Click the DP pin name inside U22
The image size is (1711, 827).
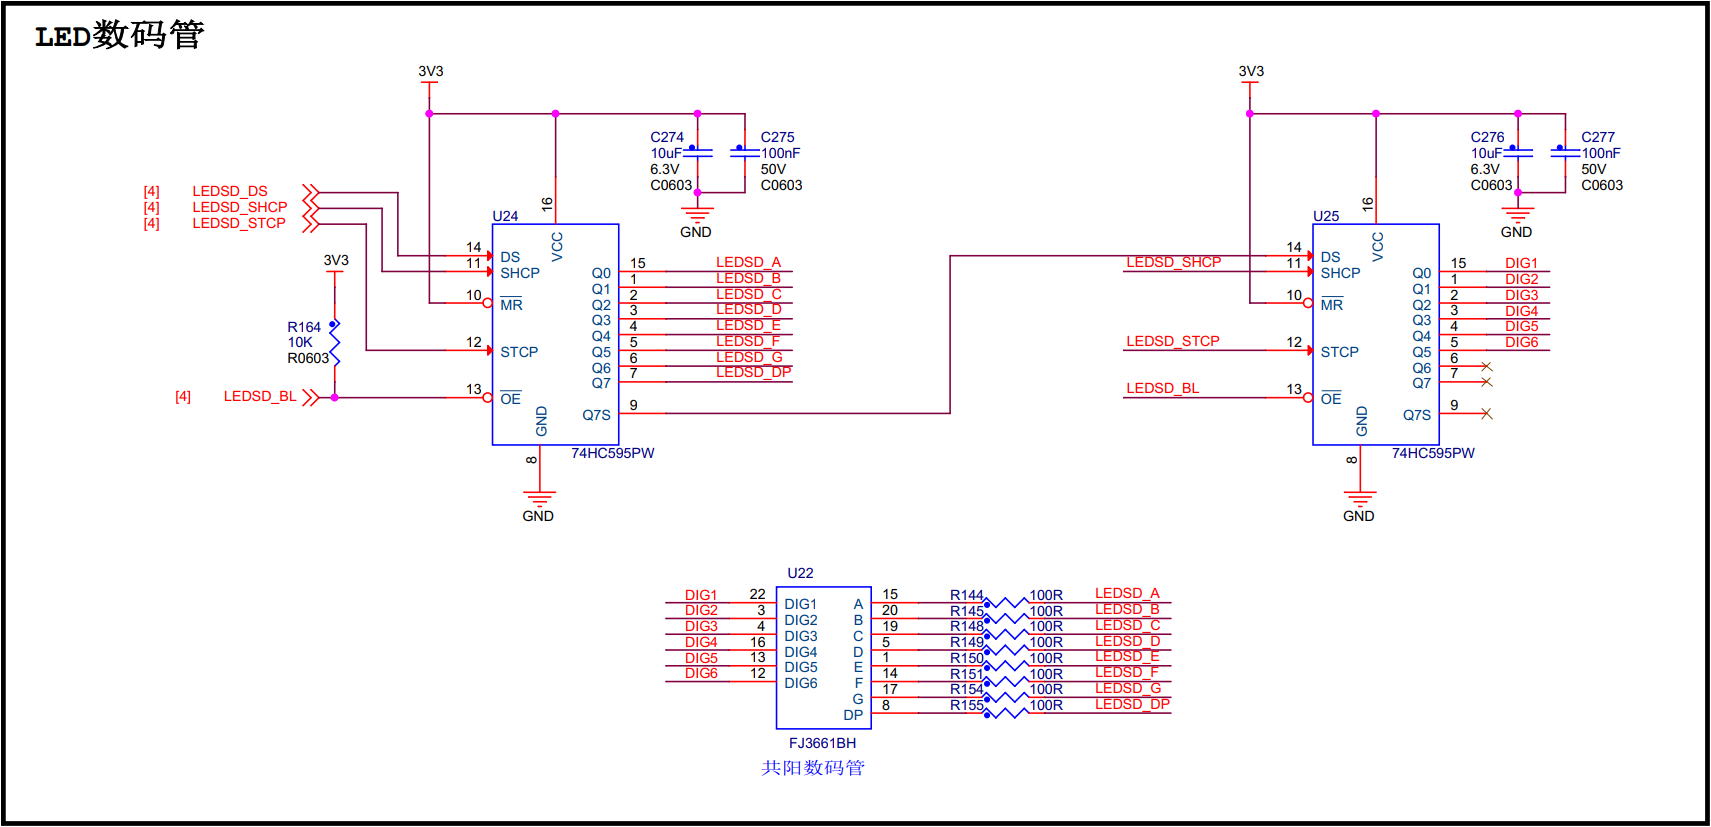click(853, 715)
